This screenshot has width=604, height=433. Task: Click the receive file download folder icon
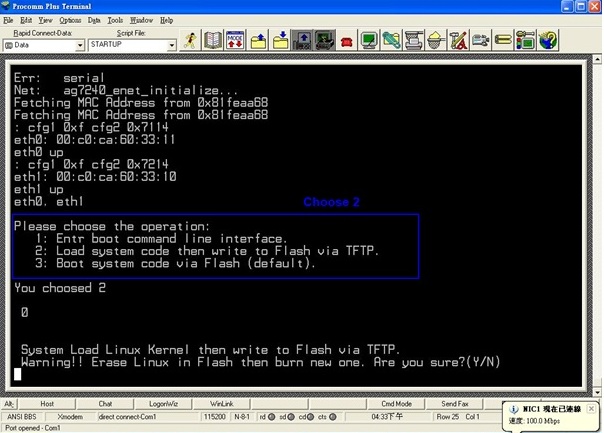click(x=281, y=40)
